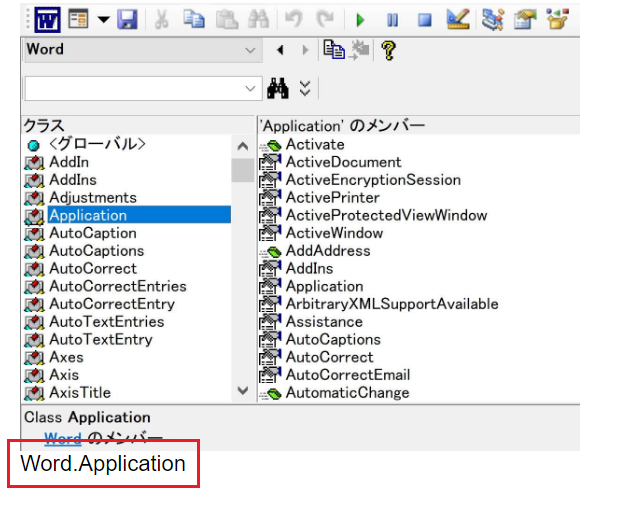Click Copy to Clipboard icon in Object Browser
Viewport: 620px width, 505px height.
(334, 50)
